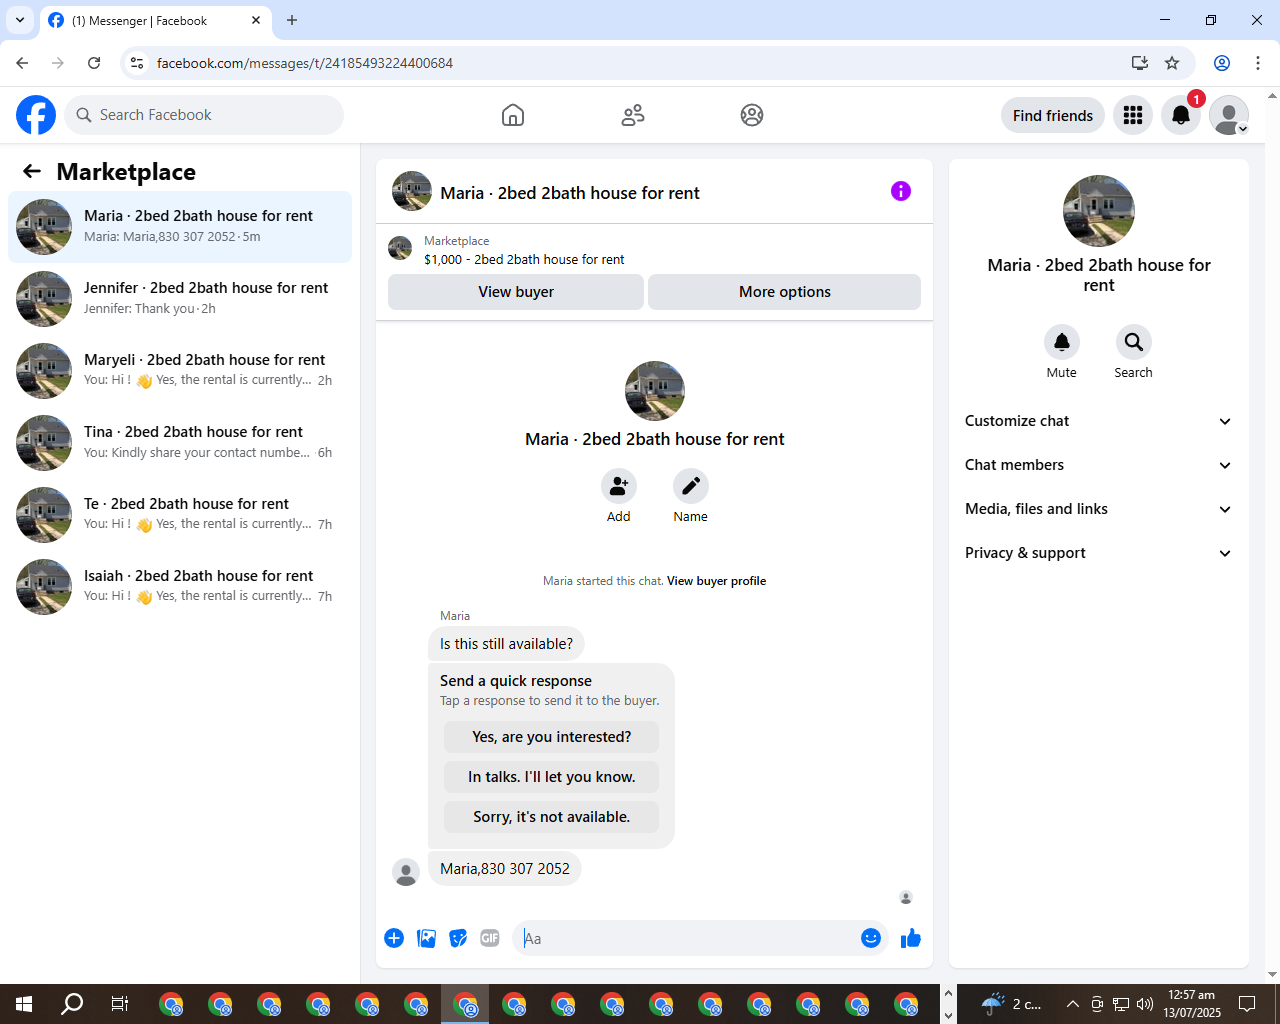Show hidden system tray icons
The height and width of the screenshot is (1024, 1280).
click(x=1072, y=1004)
